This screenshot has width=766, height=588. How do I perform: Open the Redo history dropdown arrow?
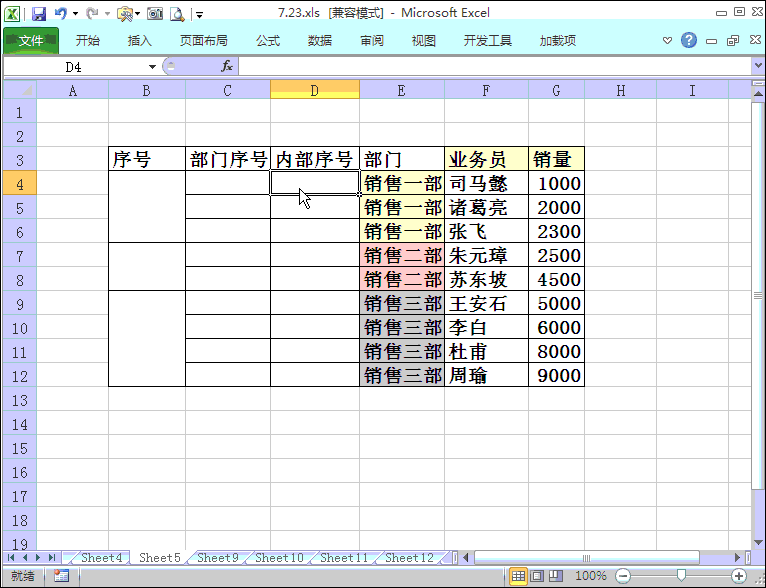tap(107, 14)
